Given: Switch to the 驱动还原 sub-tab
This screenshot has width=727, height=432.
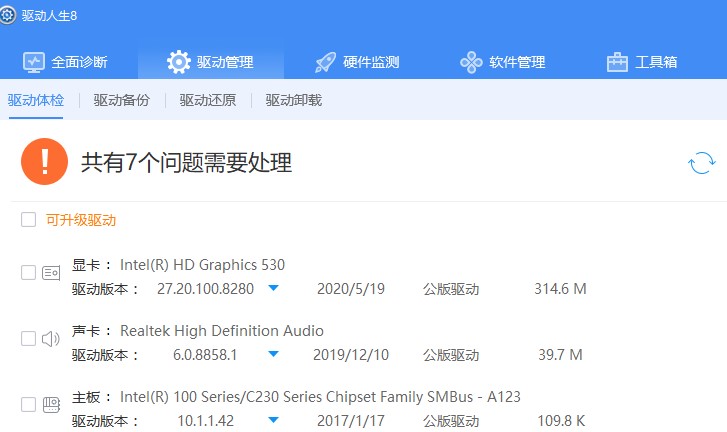Looking at the screenshot, I should pyautogui.click(x=208, y=100).
